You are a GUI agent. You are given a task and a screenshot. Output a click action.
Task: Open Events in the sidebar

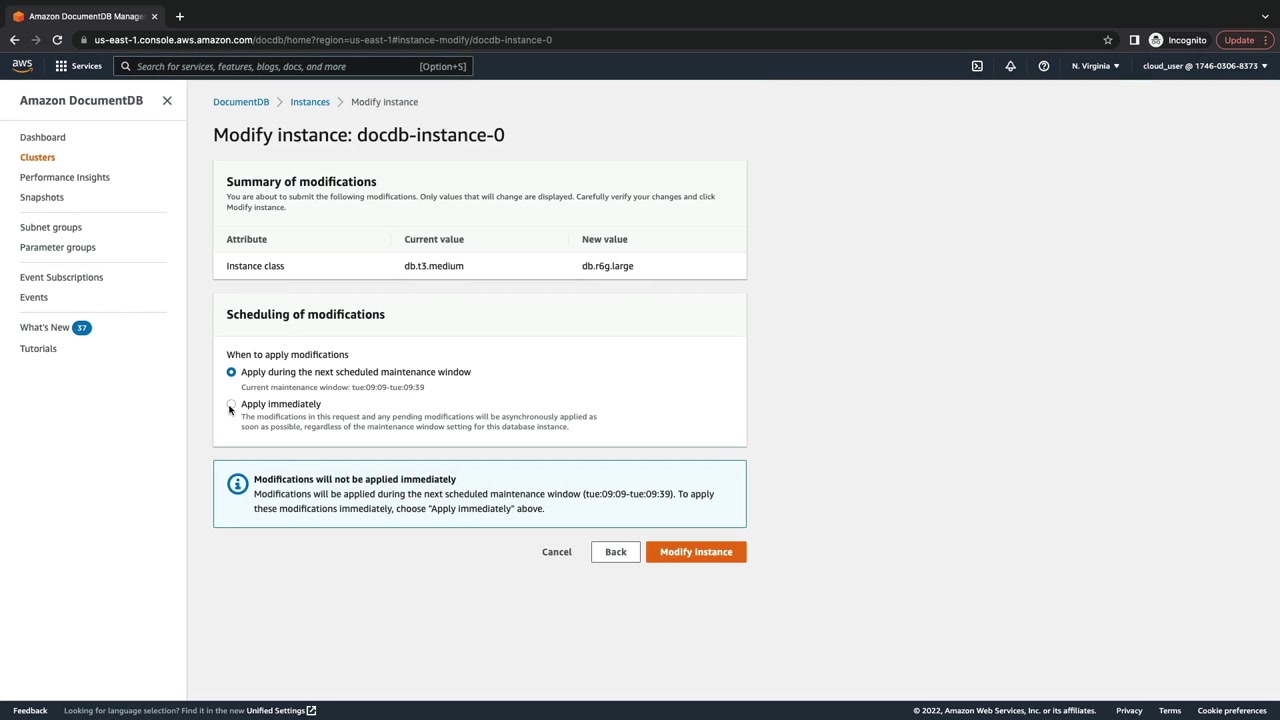click(34, 297)
